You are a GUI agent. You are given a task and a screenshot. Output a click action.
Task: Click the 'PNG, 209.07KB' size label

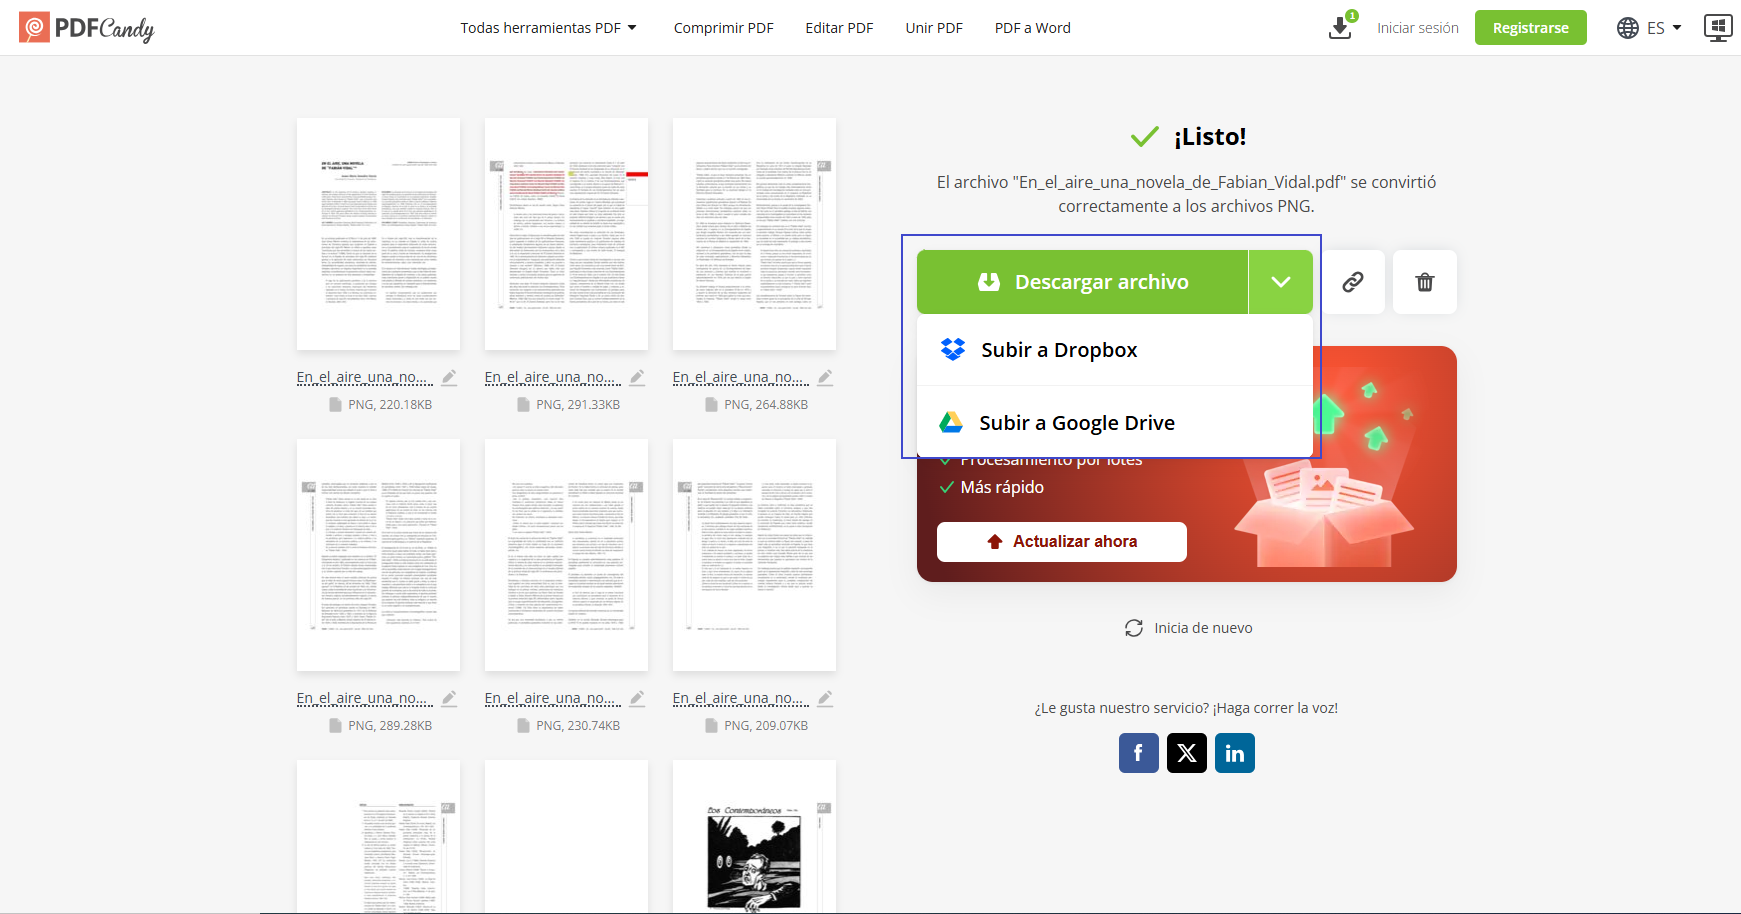(x=766, y=726)
